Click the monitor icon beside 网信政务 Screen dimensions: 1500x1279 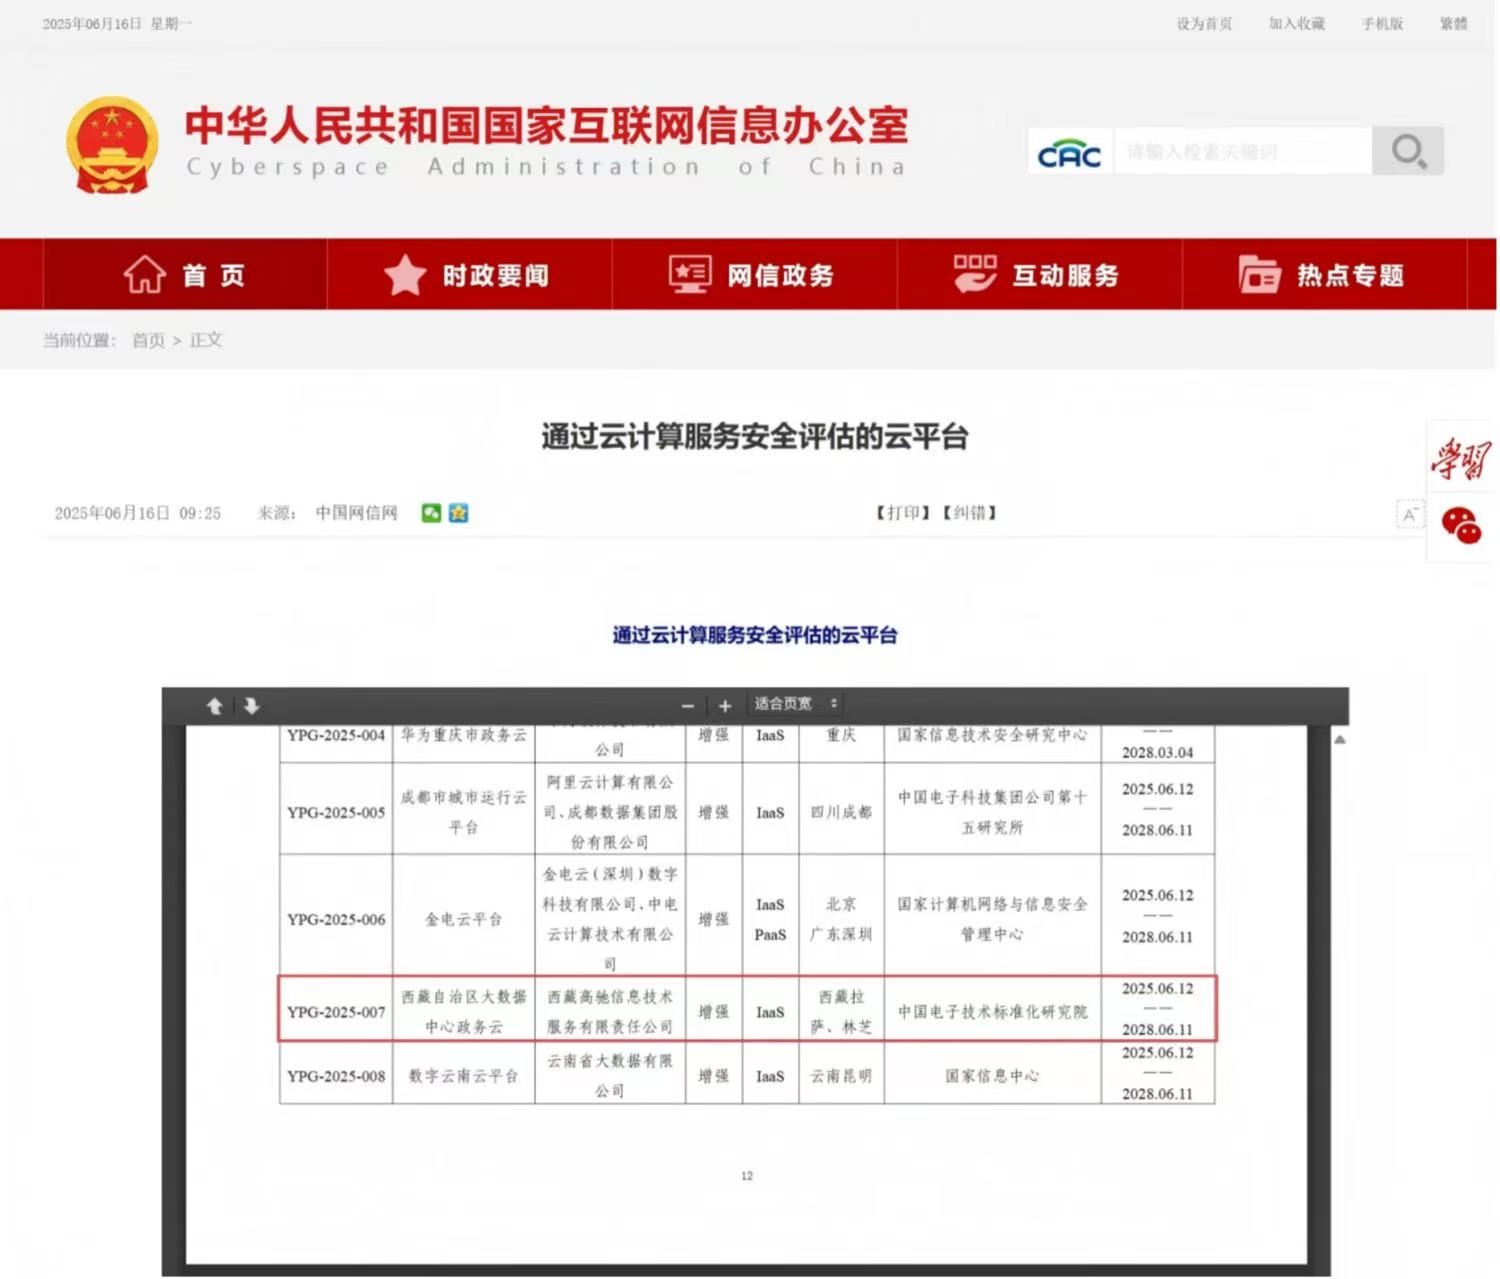(690, 274)
